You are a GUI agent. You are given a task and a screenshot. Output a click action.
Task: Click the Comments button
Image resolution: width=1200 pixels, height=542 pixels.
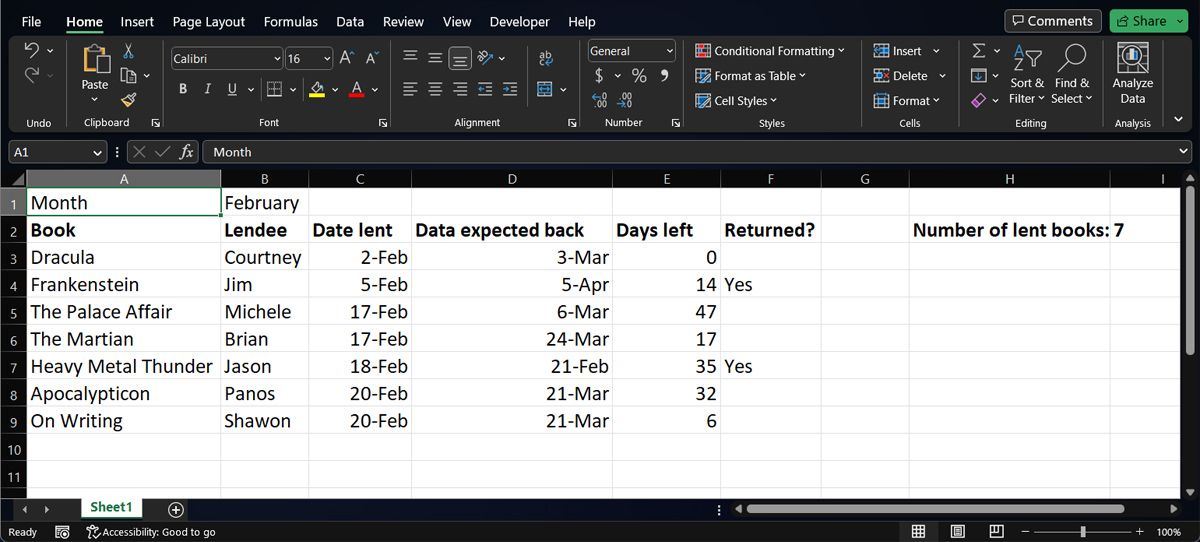point(1053,21)
